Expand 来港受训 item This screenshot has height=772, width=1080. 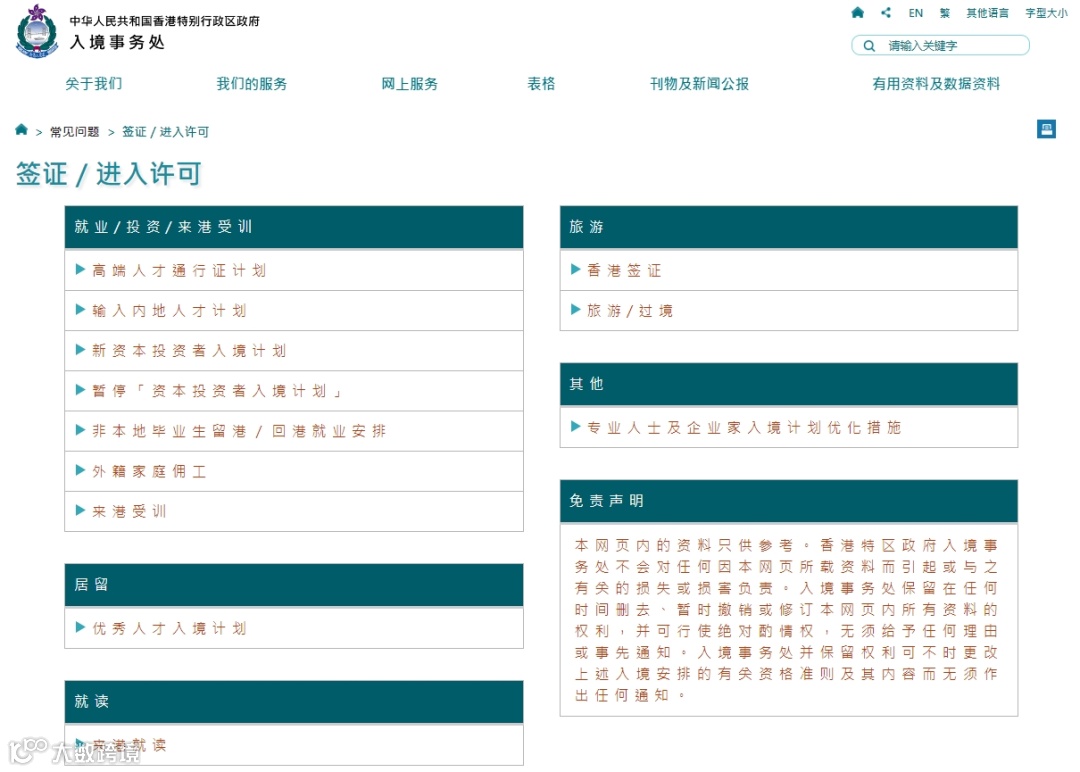pyautogui.click(x=294, y=511)
